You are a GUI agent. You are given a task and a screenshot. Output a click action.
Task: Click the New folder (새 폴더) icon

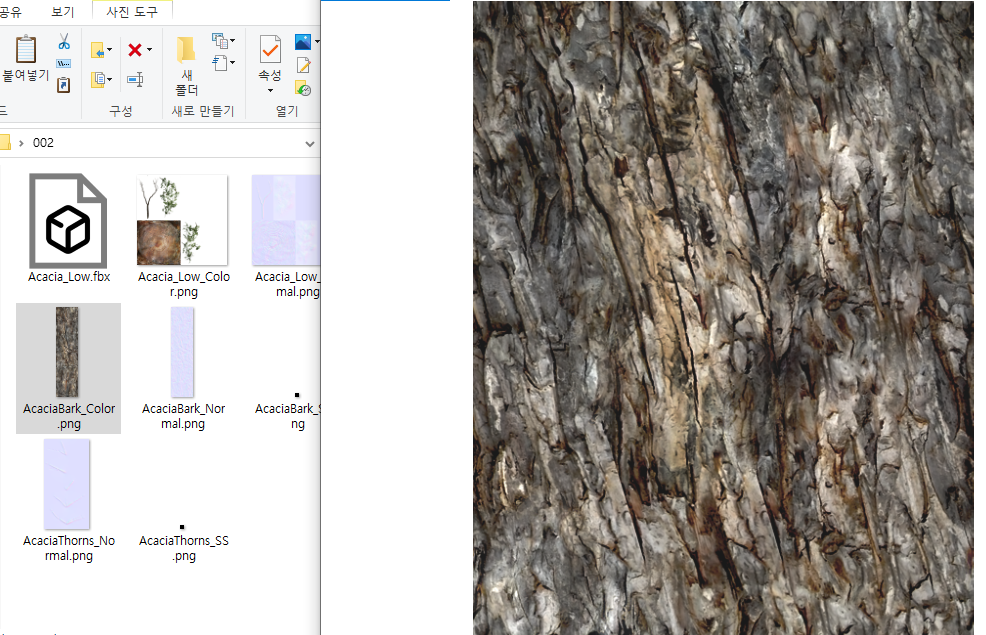(x=186, y=50)
